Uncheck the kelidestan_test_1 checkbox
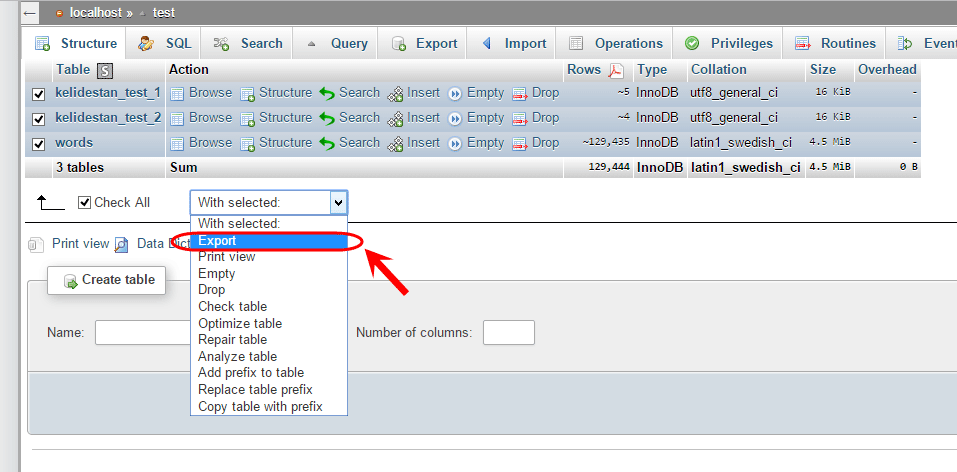957x472 pixels. pos(39,95)
